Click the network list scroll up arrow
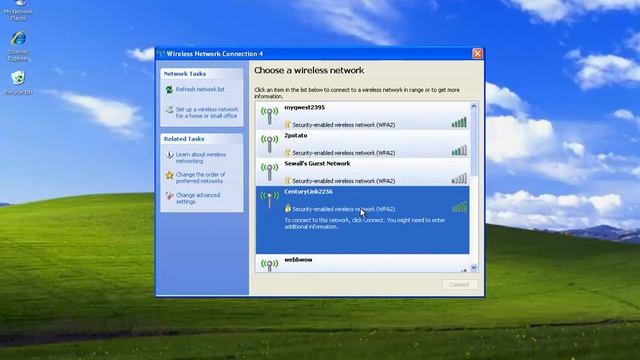640x360 pixels. coord(473,106)
